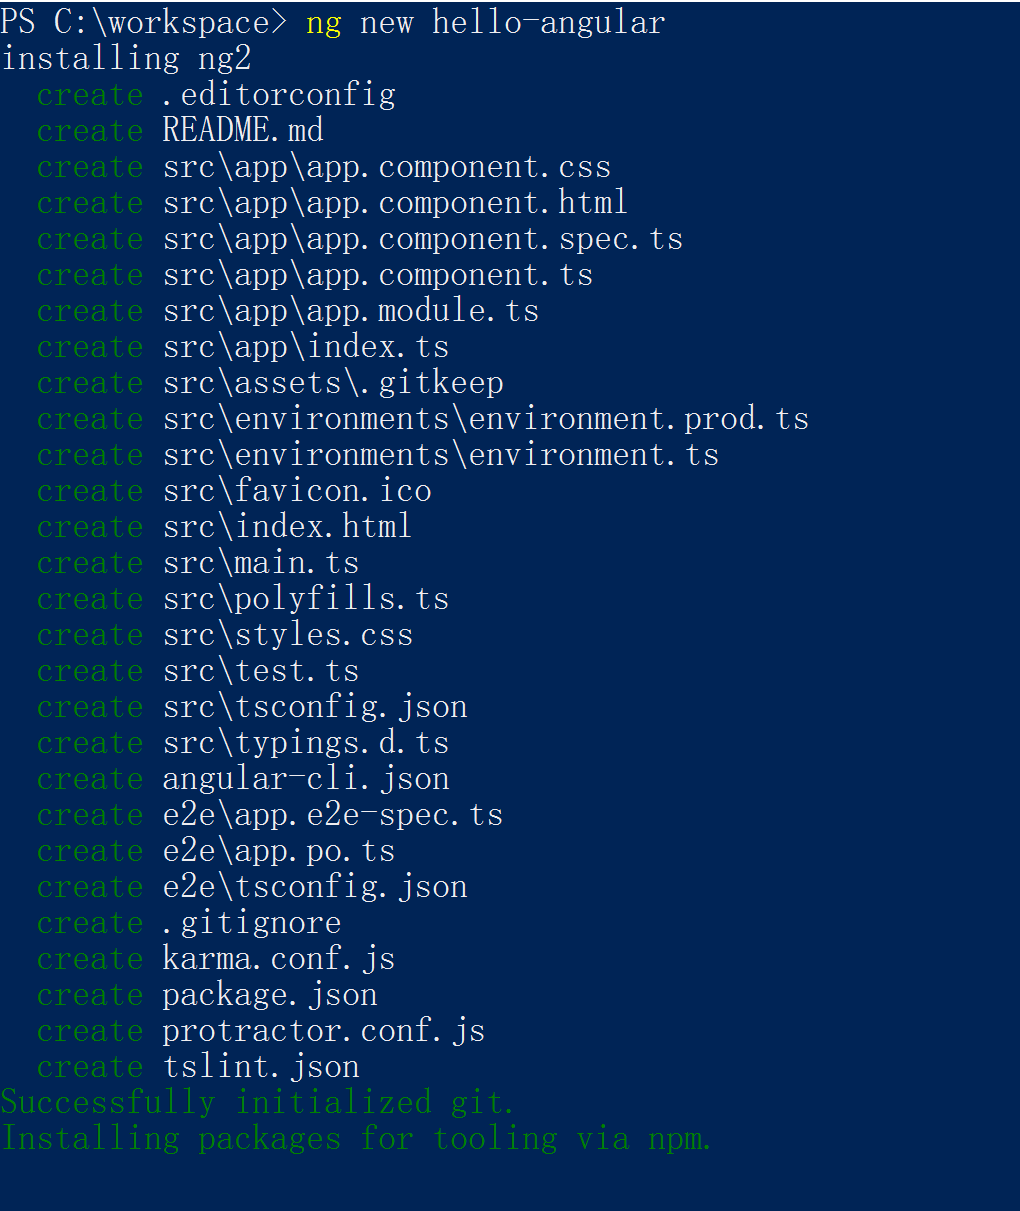Click src\assets\.gitkeep path
The width and height of the screenshot is (1020, 1211).
click(333, 383)
